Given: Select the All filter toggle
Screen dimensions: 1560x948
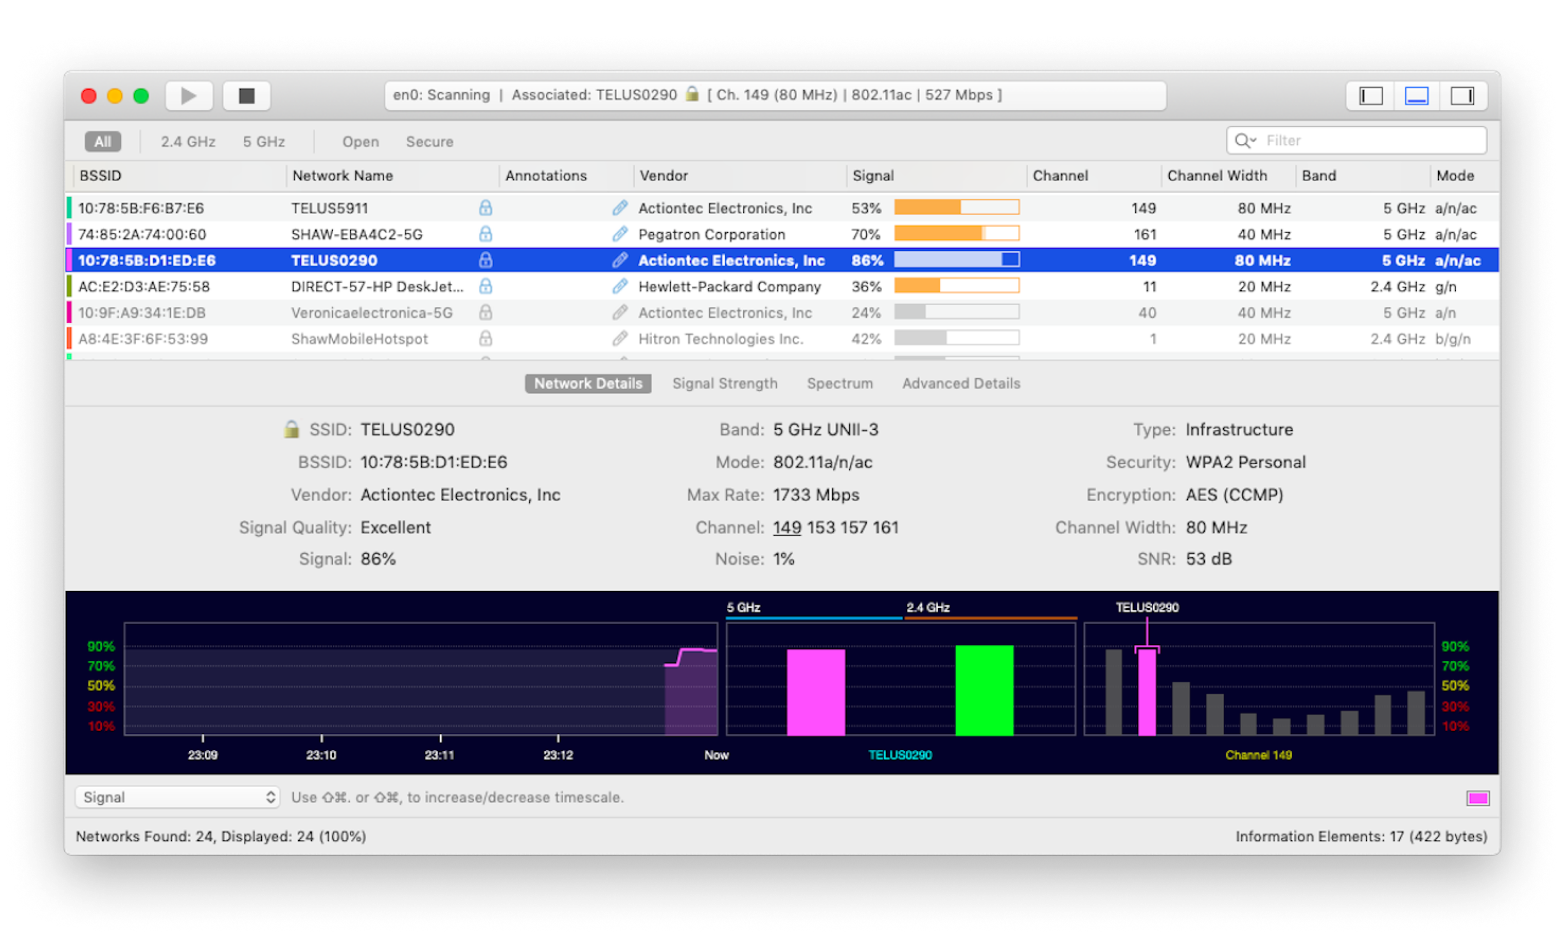Looking at the screenshot, I should 102,142.
